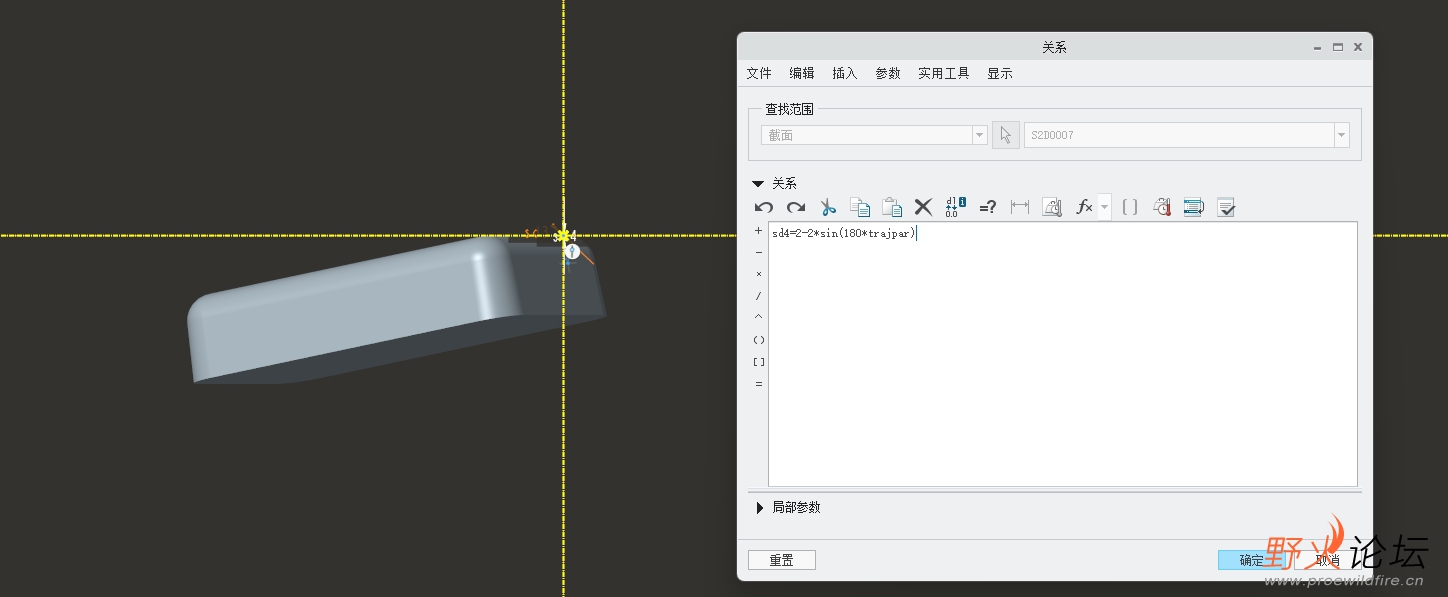Cut selected relation text with scissors
Image resolution: width=1448 pixels, height=597 pixels.
pos(828,207)
